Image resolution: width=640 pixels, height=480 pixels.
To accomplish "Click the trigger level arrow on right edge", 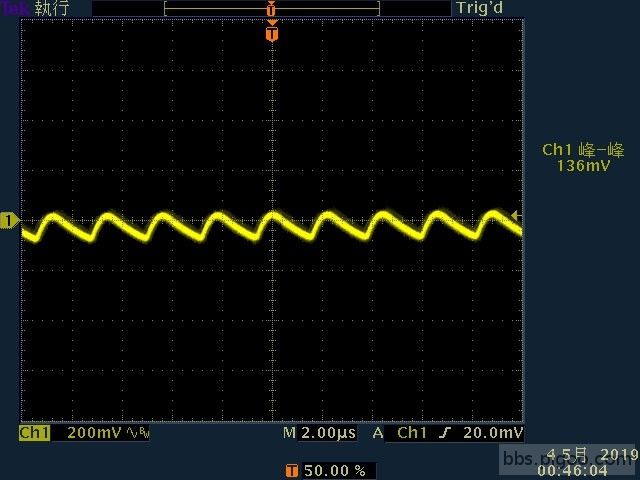I will (x=516, y=215).
